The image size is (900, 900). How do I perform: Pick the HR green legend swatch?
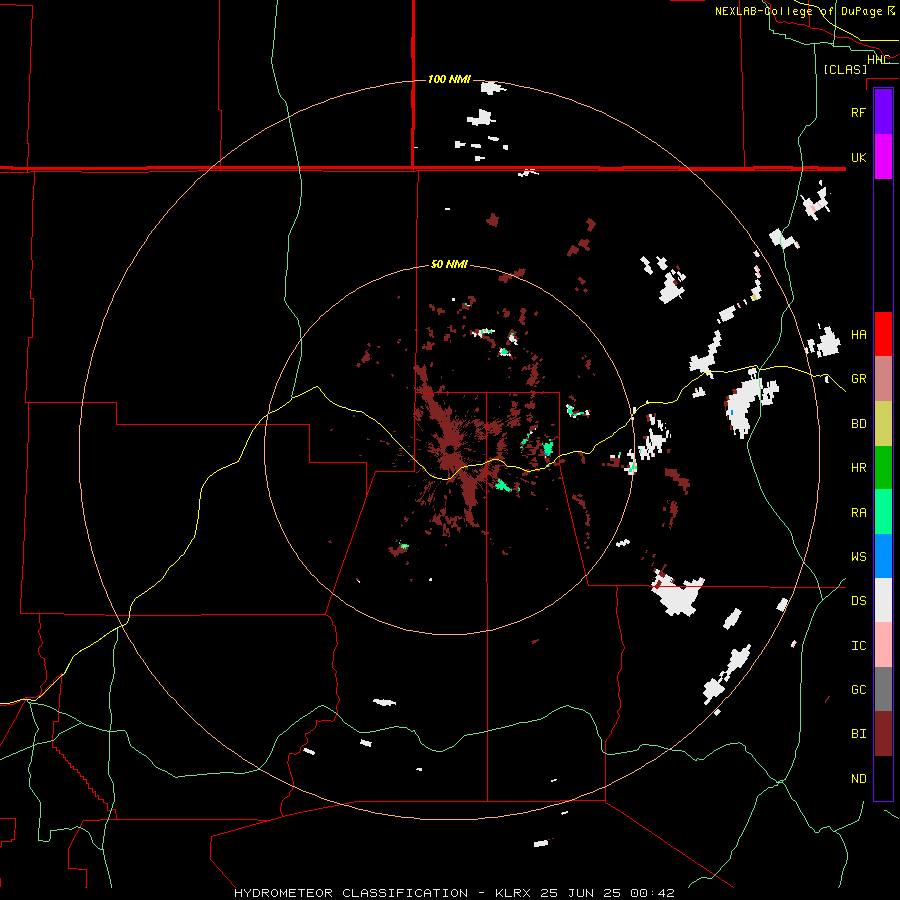[x=883, y=468]
